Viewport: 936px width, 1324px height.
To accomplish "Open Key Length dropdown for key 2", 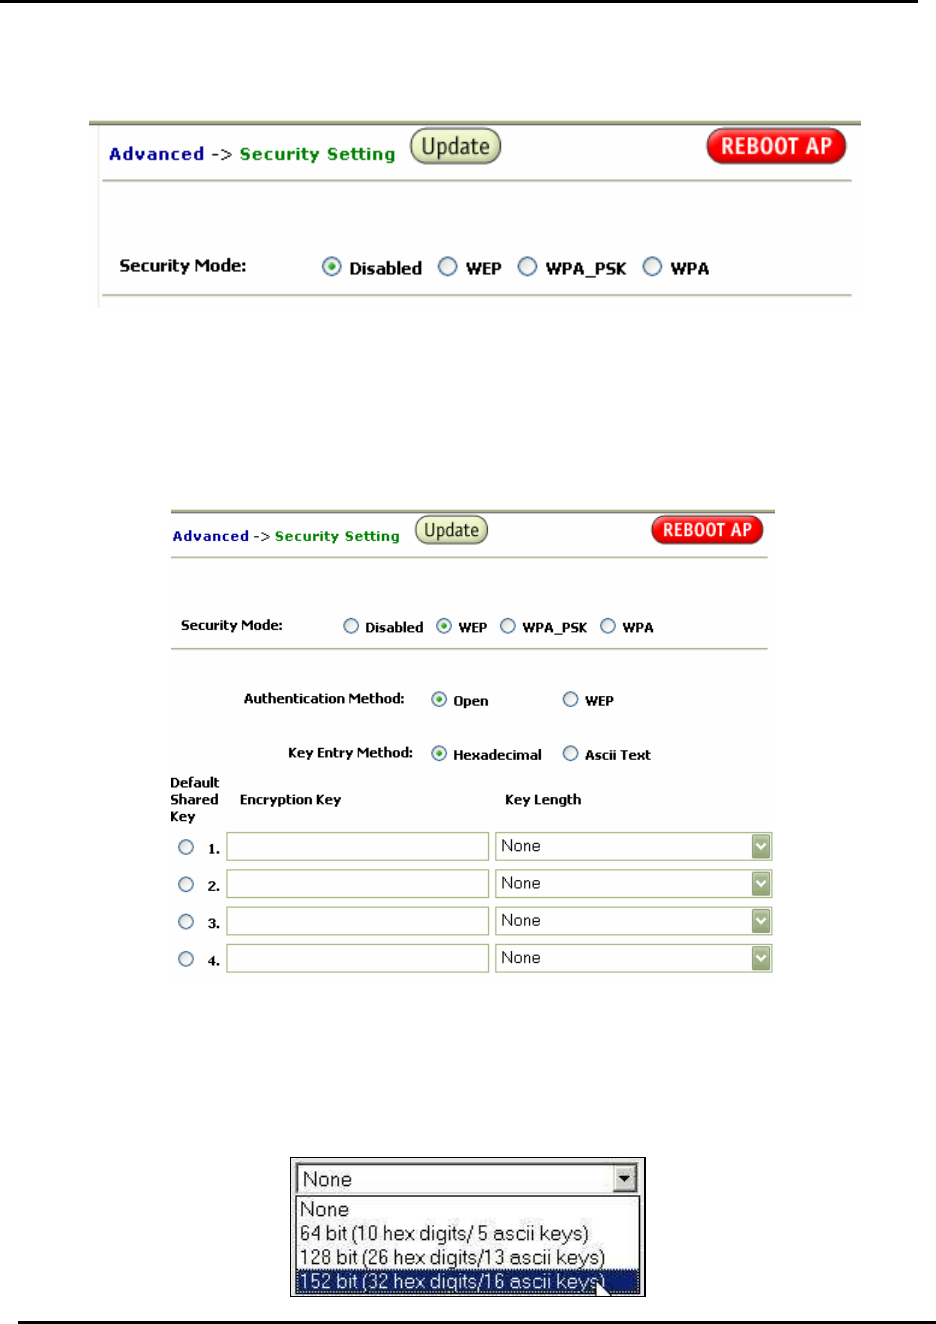I will coord(634,884).
